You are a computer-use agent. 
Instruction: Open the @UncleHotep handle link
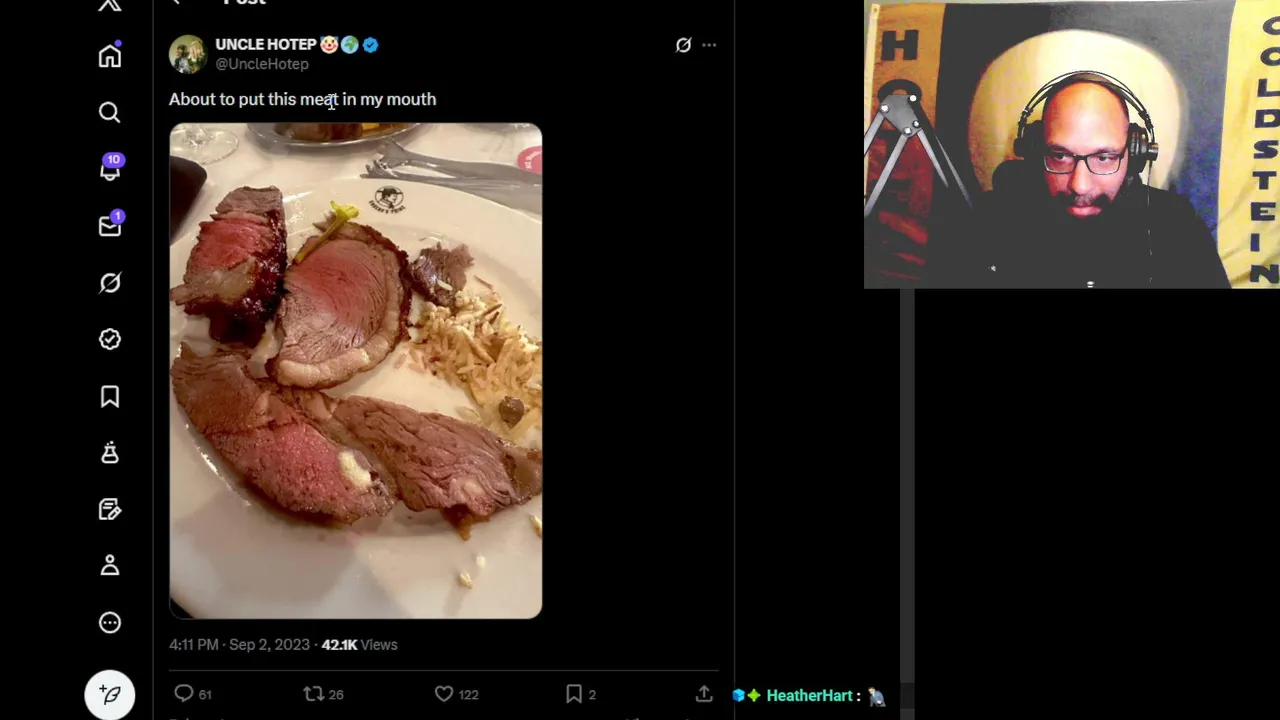coord(262,64)
